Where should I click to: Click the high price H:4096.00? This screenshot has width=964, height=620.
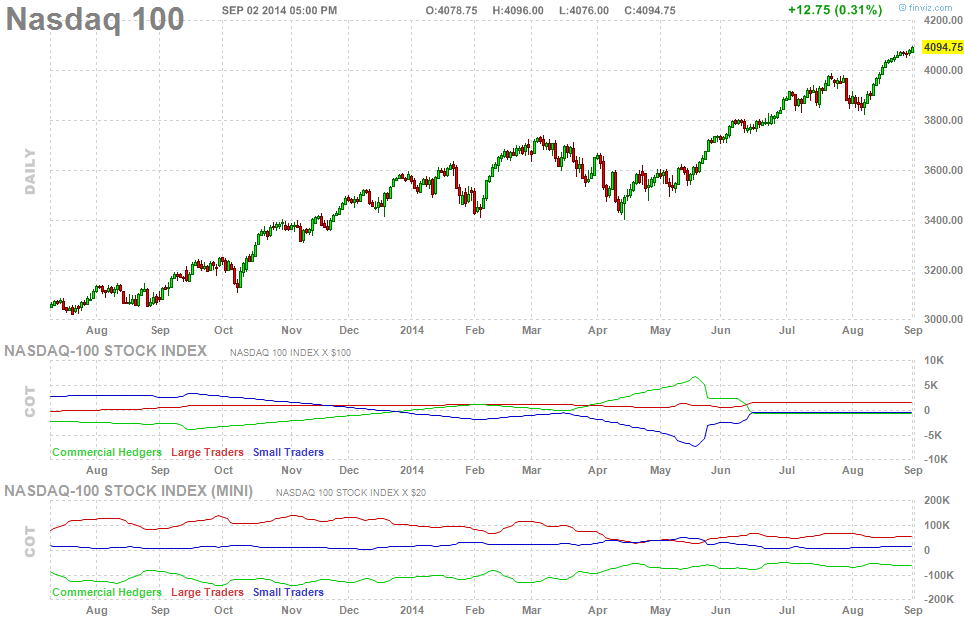518,10
